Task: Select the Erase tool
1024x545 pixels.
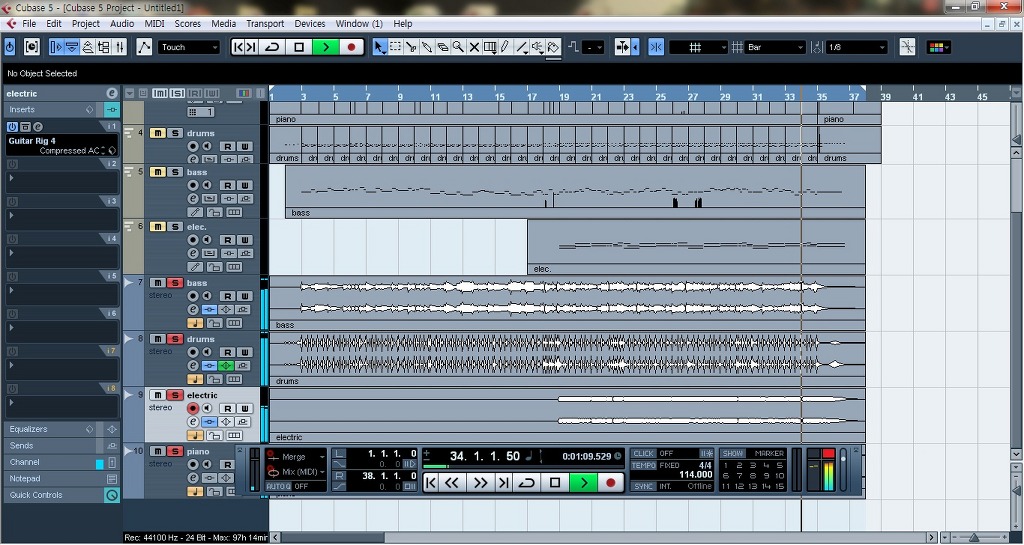Action: pyautogui.click(x=442, y=47)
